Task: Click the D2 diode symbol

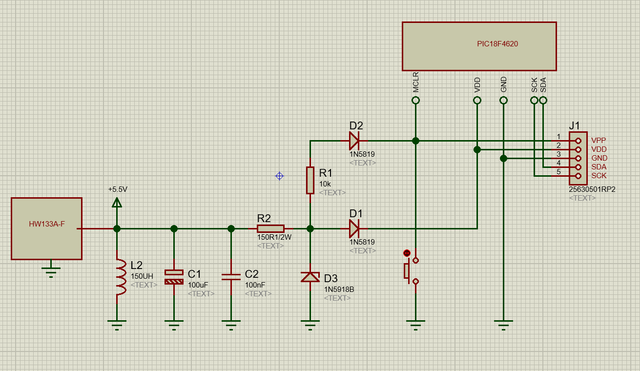Action: [354, 141]
